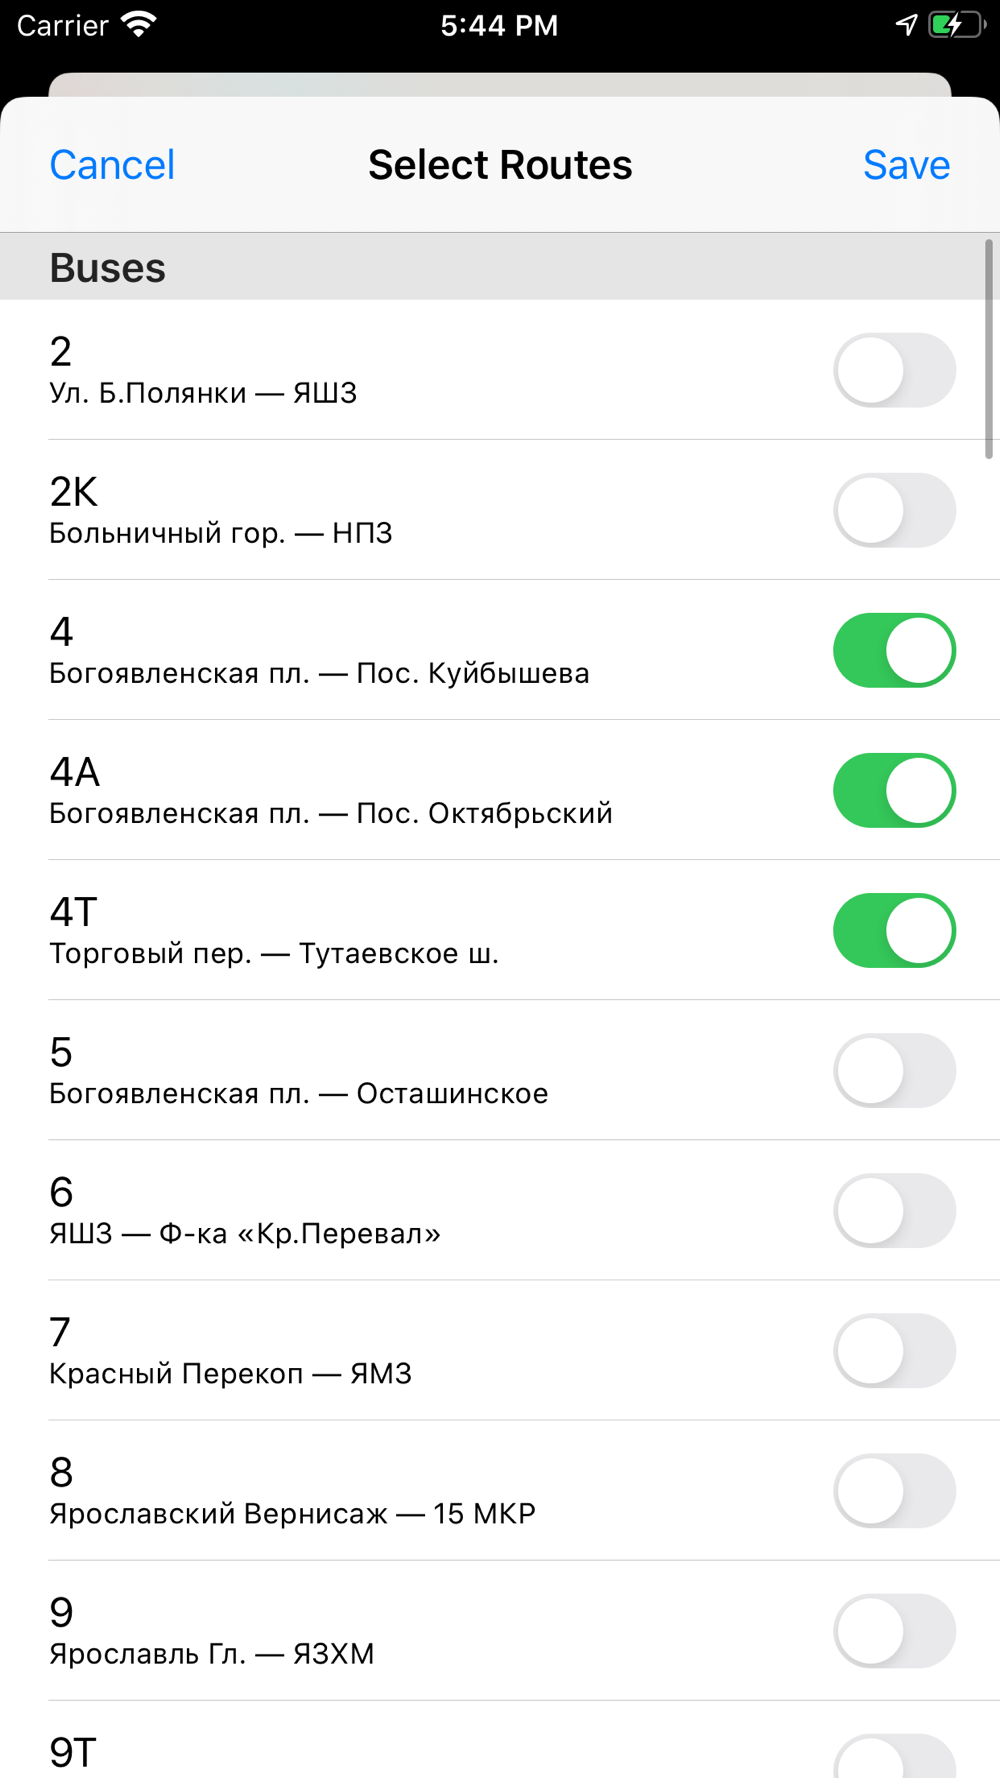1000x1778 pixels.
Task: Click the vertical scrollbar indicator
Action: click(x=989, y=348)
